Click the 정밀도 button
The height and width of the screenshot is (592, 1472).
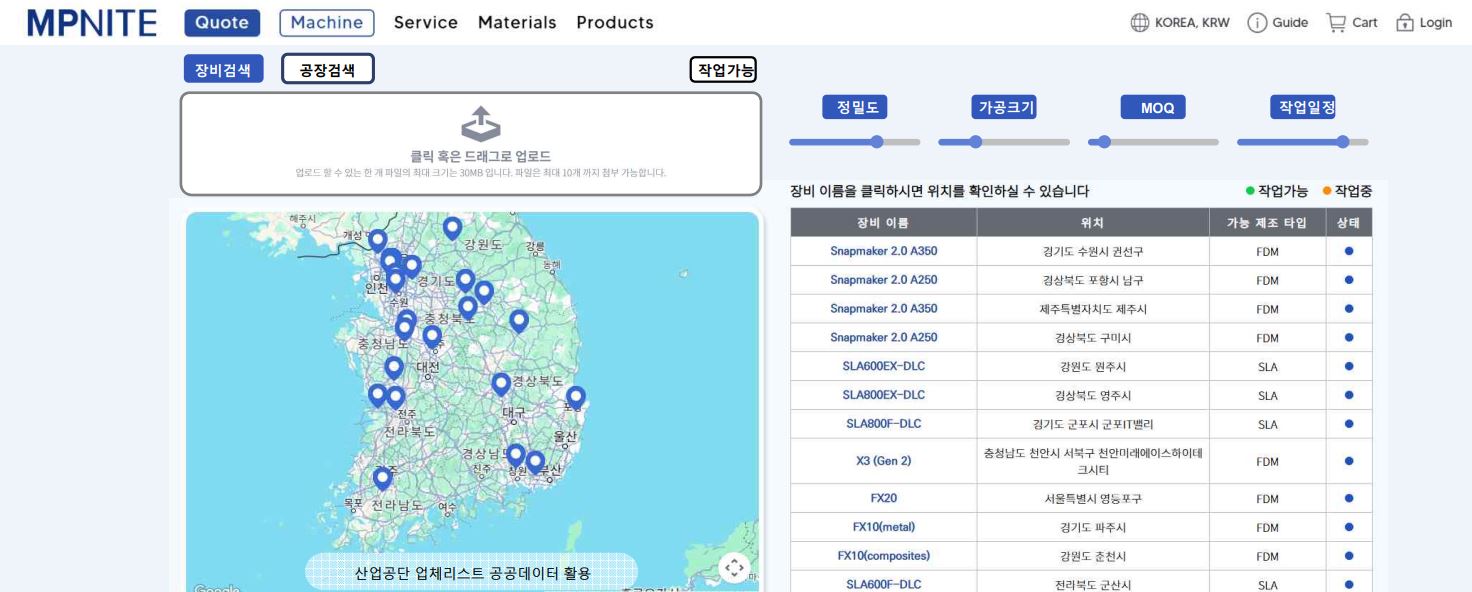click(856, 108)
